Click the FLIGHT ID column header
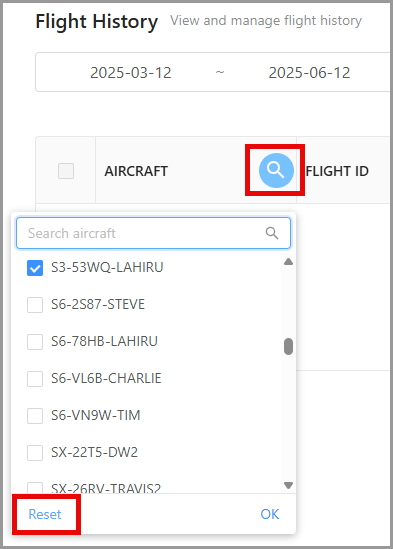 pyautogui.click(x=337, y=171)
